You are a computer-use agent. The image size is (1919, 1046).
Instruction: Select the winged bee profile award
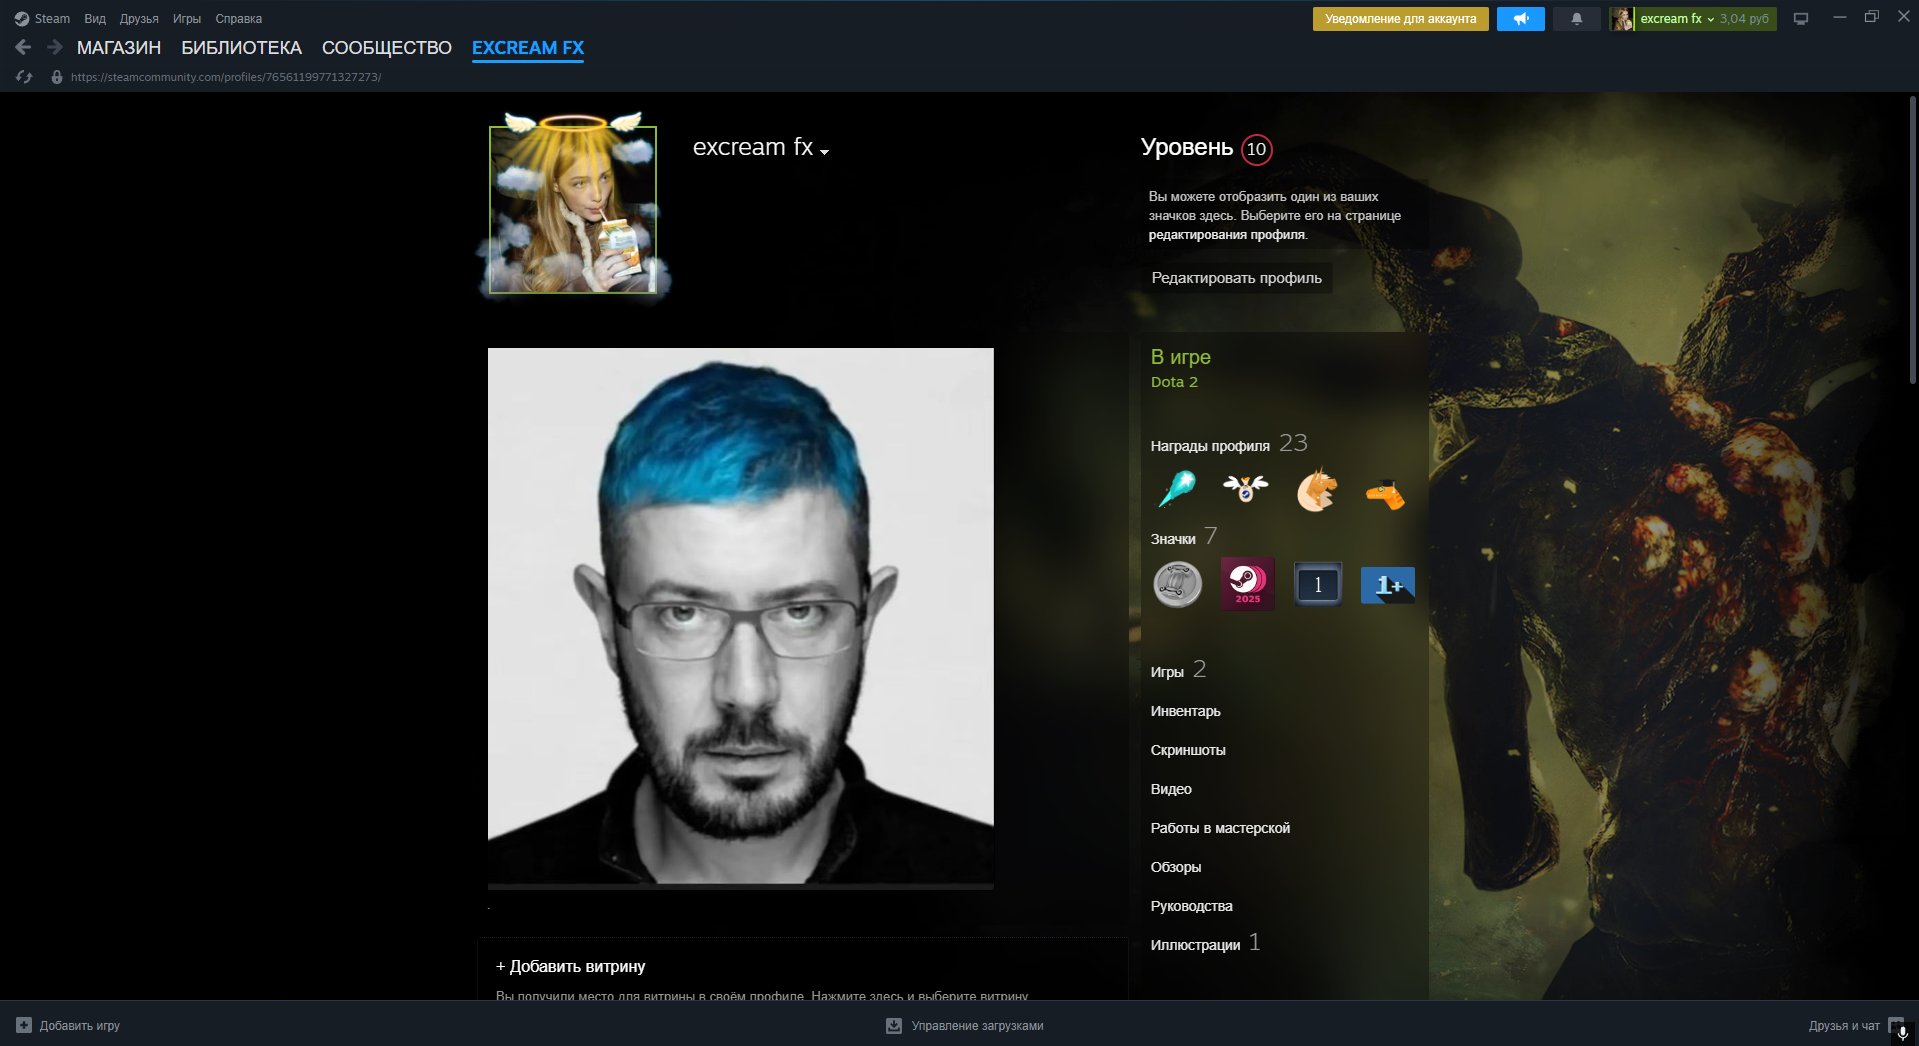click(1246, 490)
